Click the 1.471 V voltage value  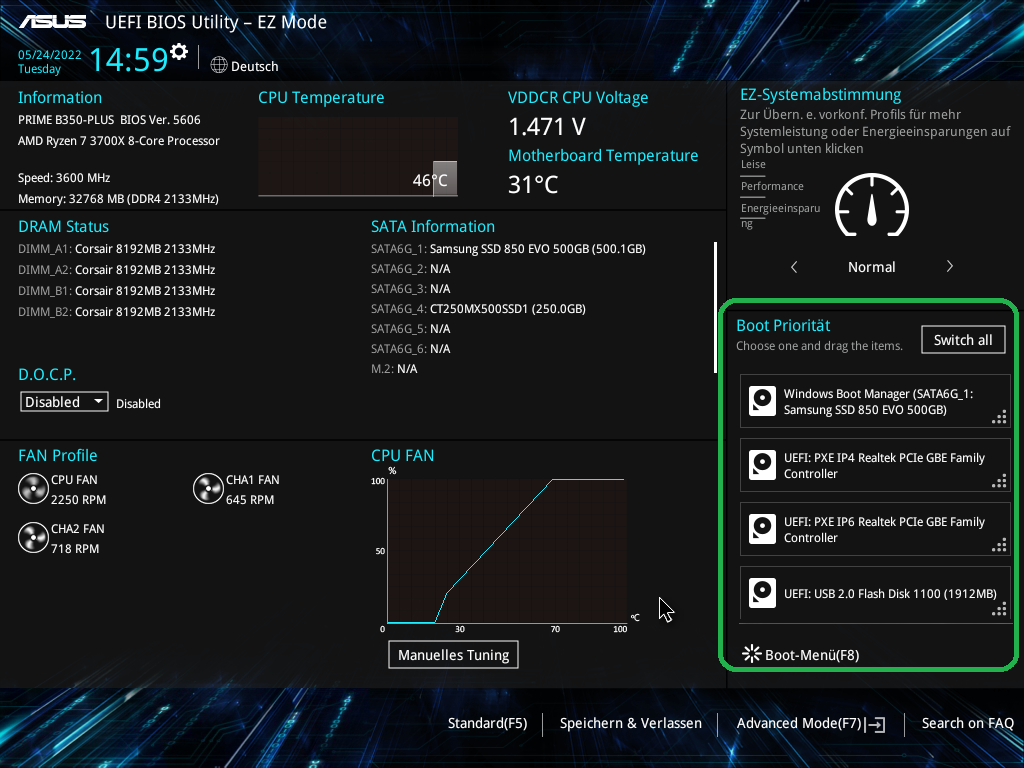pyautogui.click(x=547, y=127)
